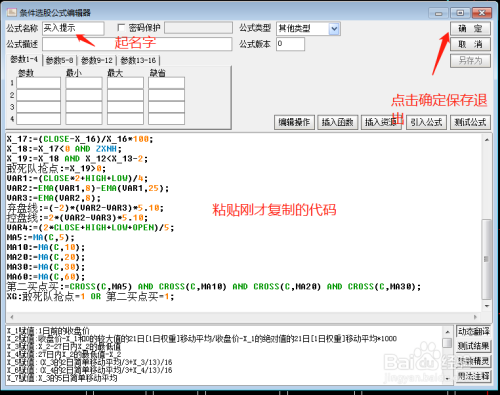Switch to the 参数1-4 tab
The width and height of the screenshot is (500, 395).
point(24,60)
